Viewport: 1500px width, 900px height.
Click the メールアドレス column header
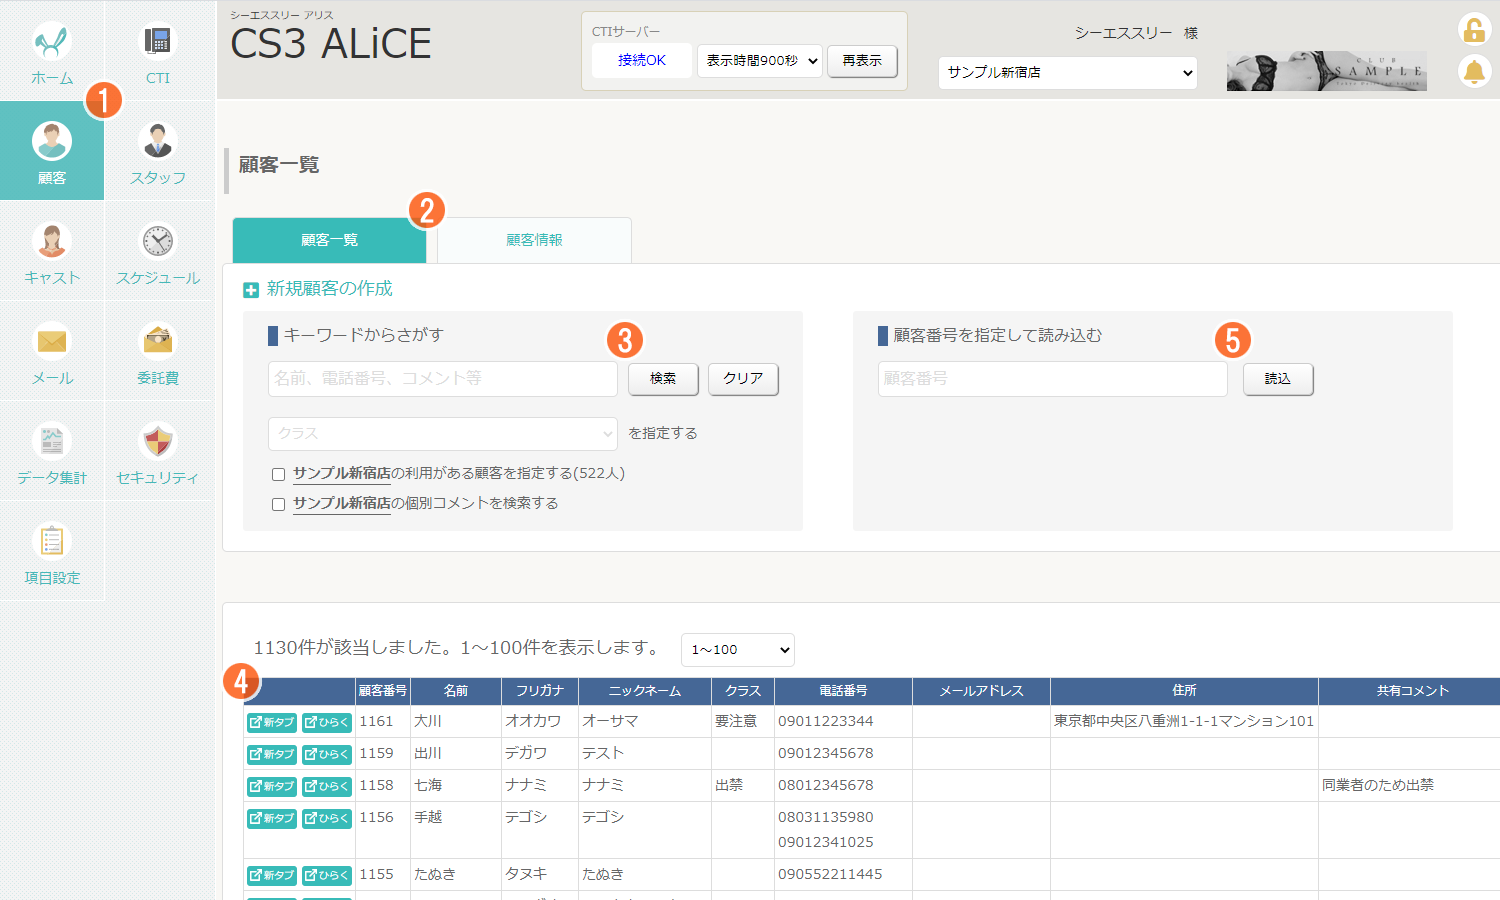tap(981, 691)
